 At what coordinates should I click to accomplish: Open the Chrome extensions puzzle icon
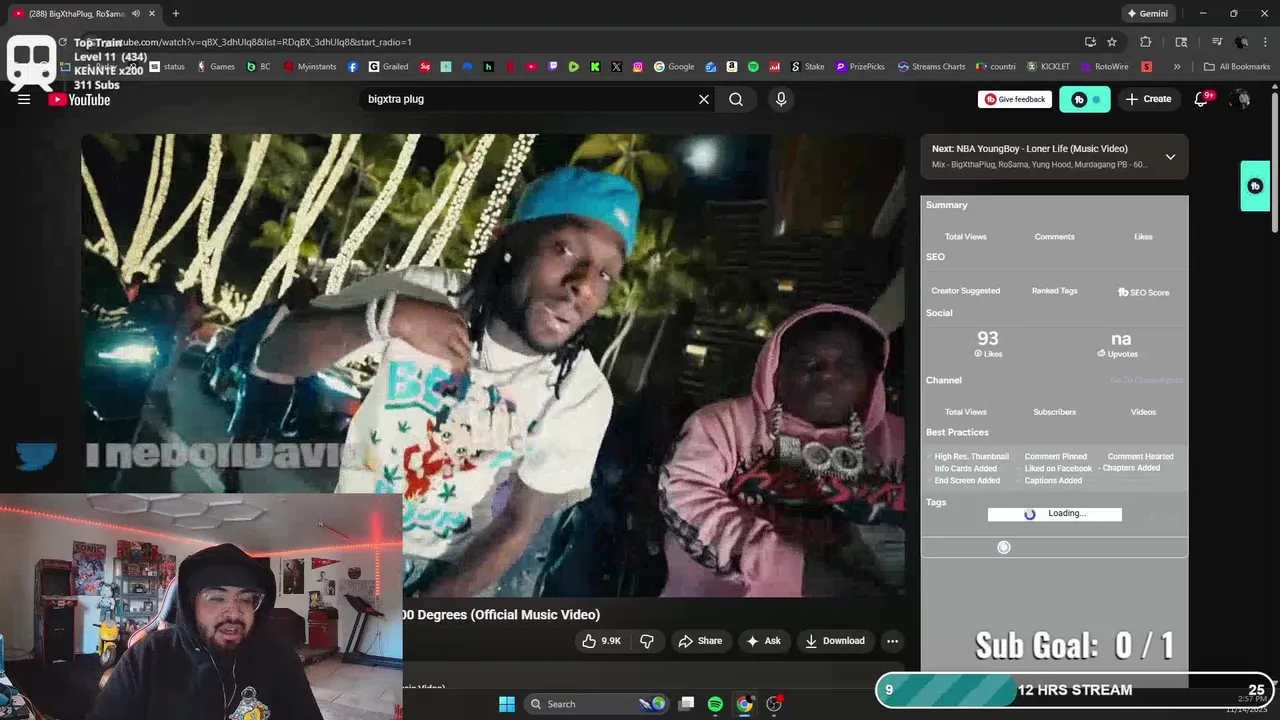click(1146, 42)
